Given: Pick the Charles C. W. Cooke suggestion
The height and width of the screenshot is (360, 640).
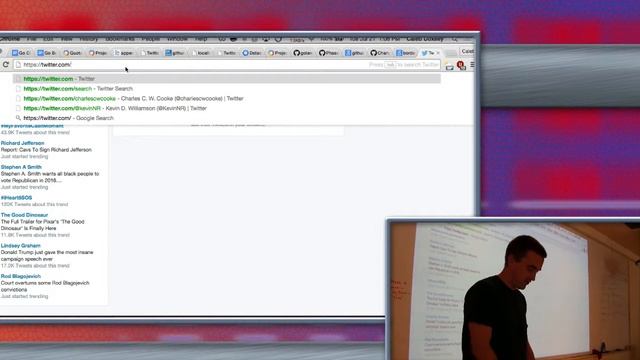Looking at the screenshot, I should (227, 98).
